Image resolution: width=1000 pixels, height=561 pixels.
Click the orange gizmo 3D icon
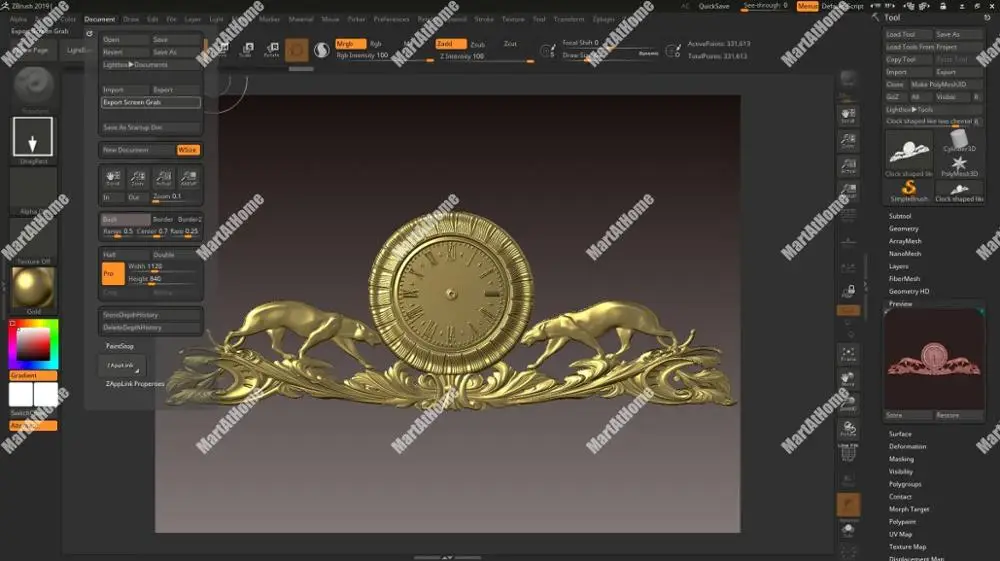point(297,50)
